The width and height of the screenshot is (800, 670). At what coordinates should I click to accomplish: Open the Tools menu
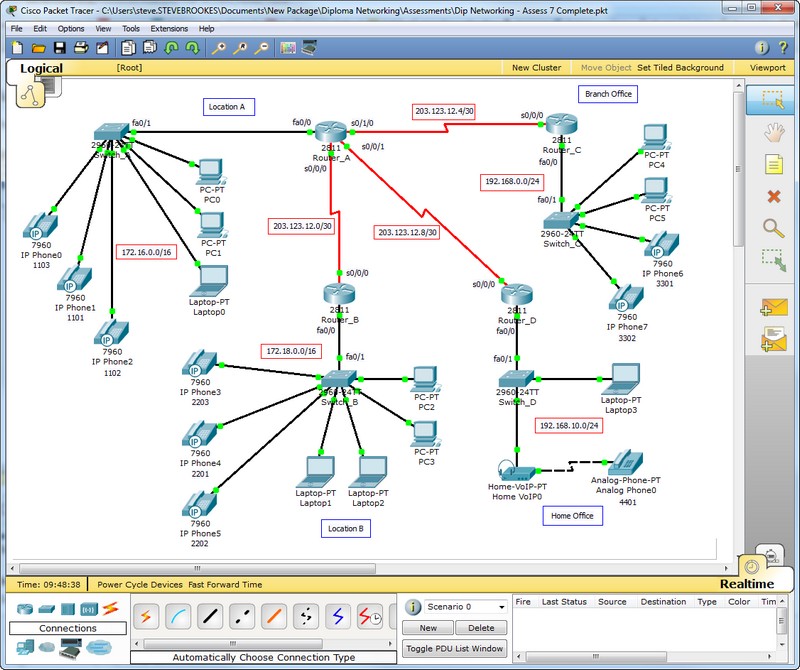click(x=131, y=29)
